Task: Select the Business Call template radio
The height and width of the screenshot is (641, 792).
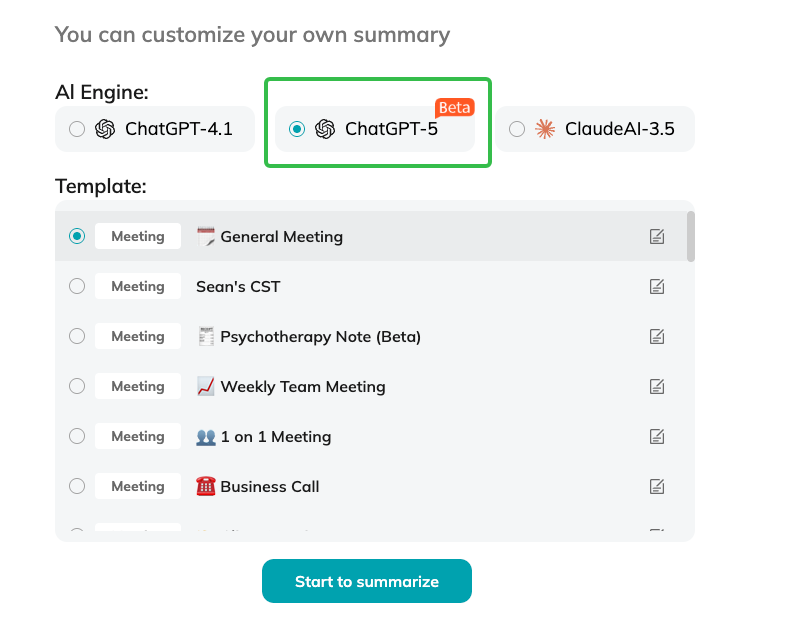Action: 77,487
